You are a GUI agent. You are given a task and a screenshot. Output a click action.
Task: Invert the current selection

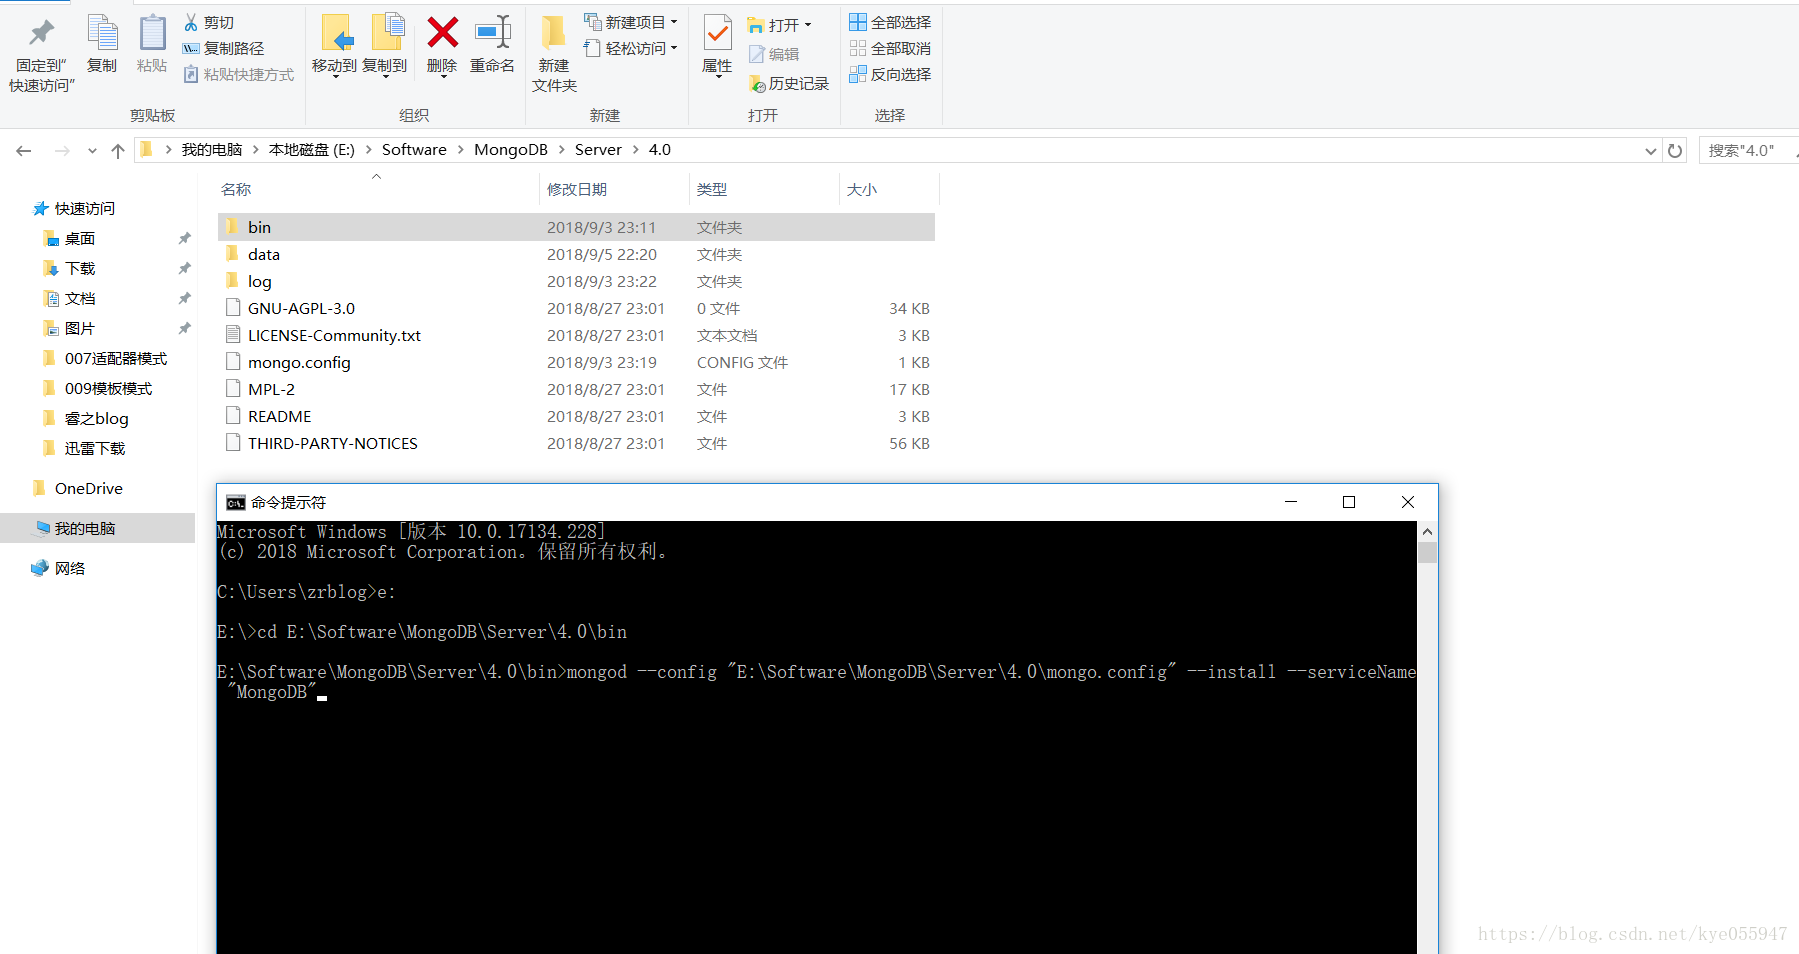(x=890, y=74)
